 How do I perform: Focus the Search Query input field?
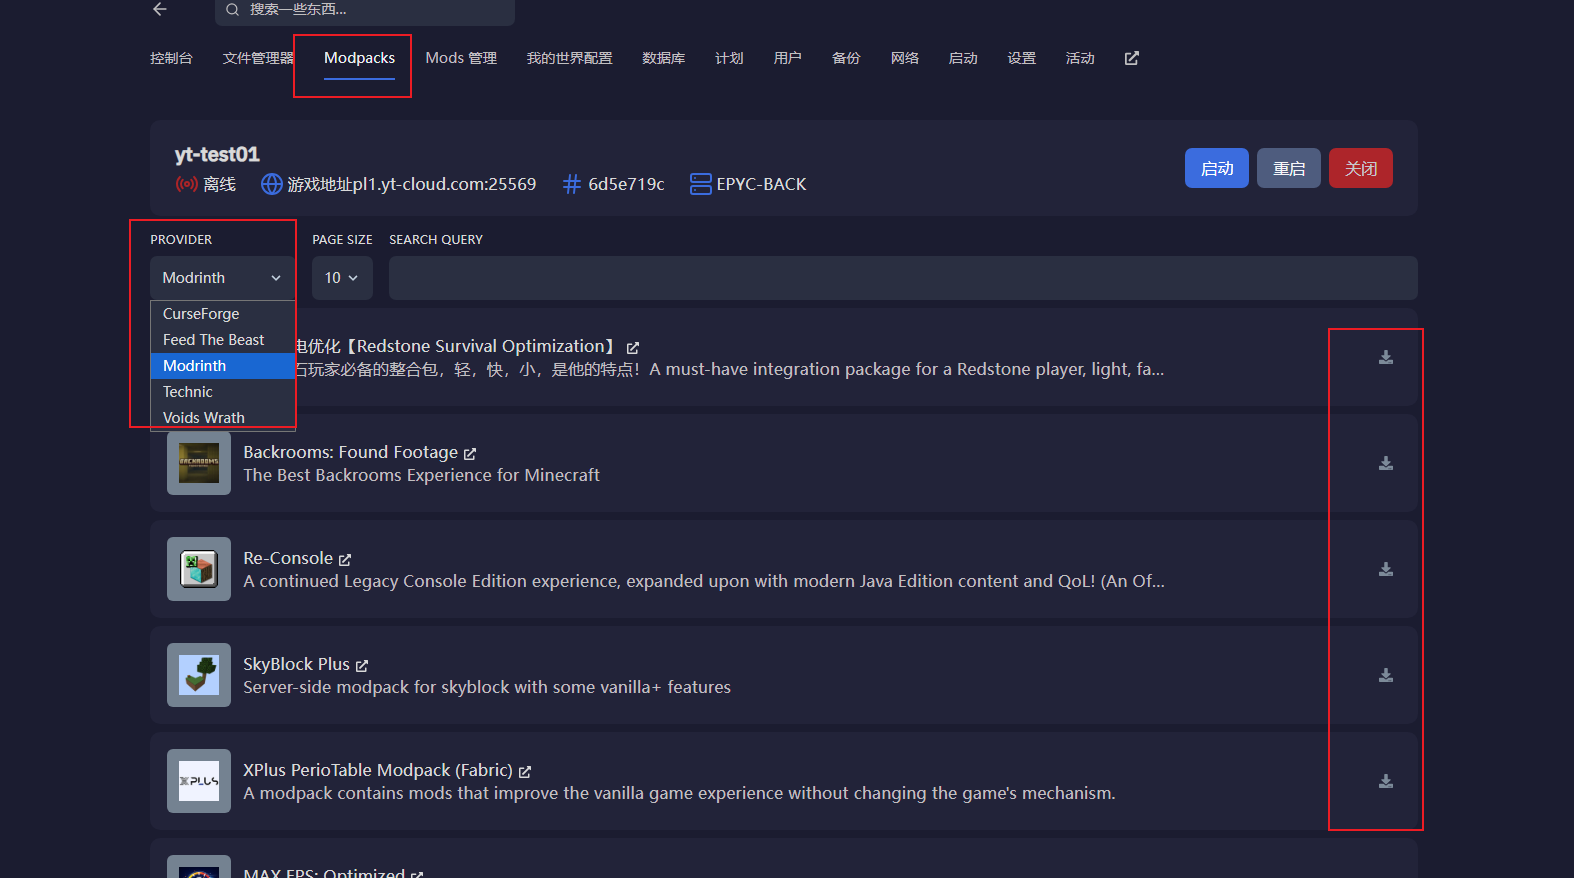pos(903,278)
